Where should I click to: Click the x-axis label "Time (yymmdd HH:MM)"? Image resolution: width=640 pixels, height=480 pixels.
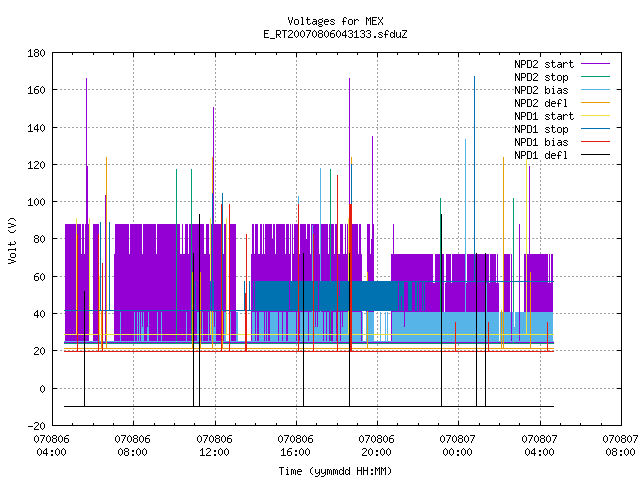point(335,471)
